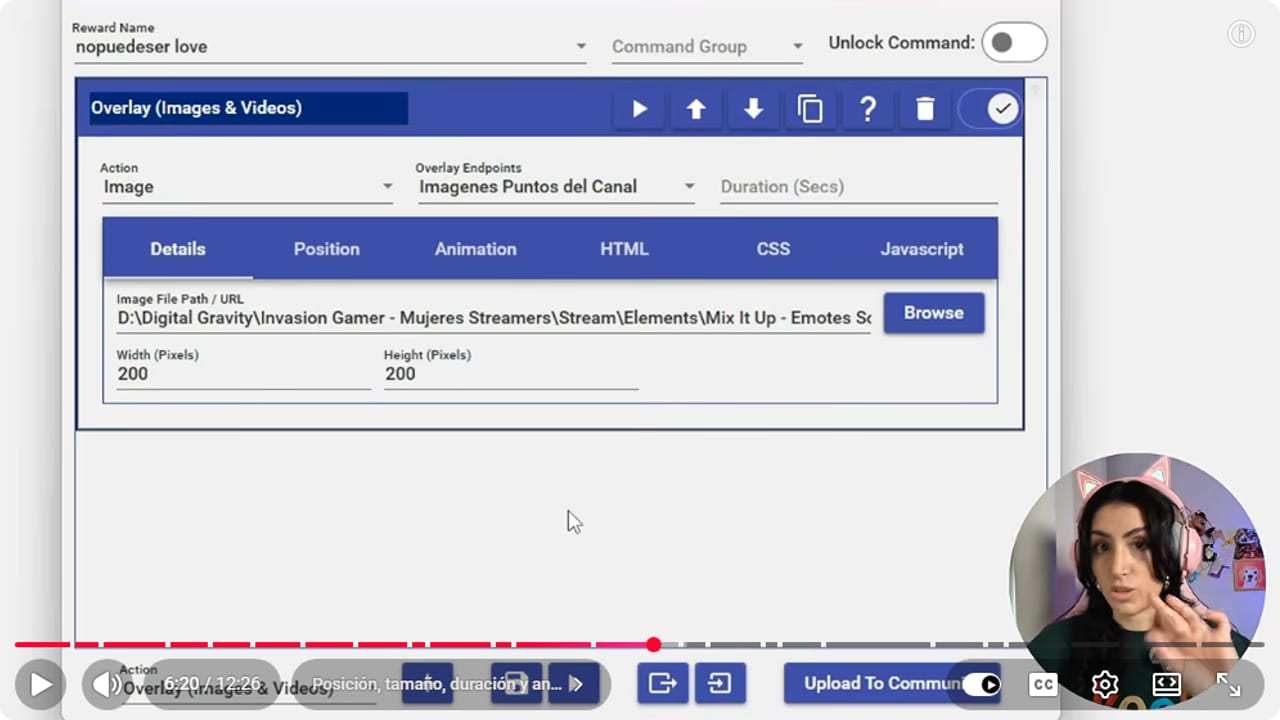Open help for the Overlay action
Screen dimensions: 1280x720
tap(867, 109)
